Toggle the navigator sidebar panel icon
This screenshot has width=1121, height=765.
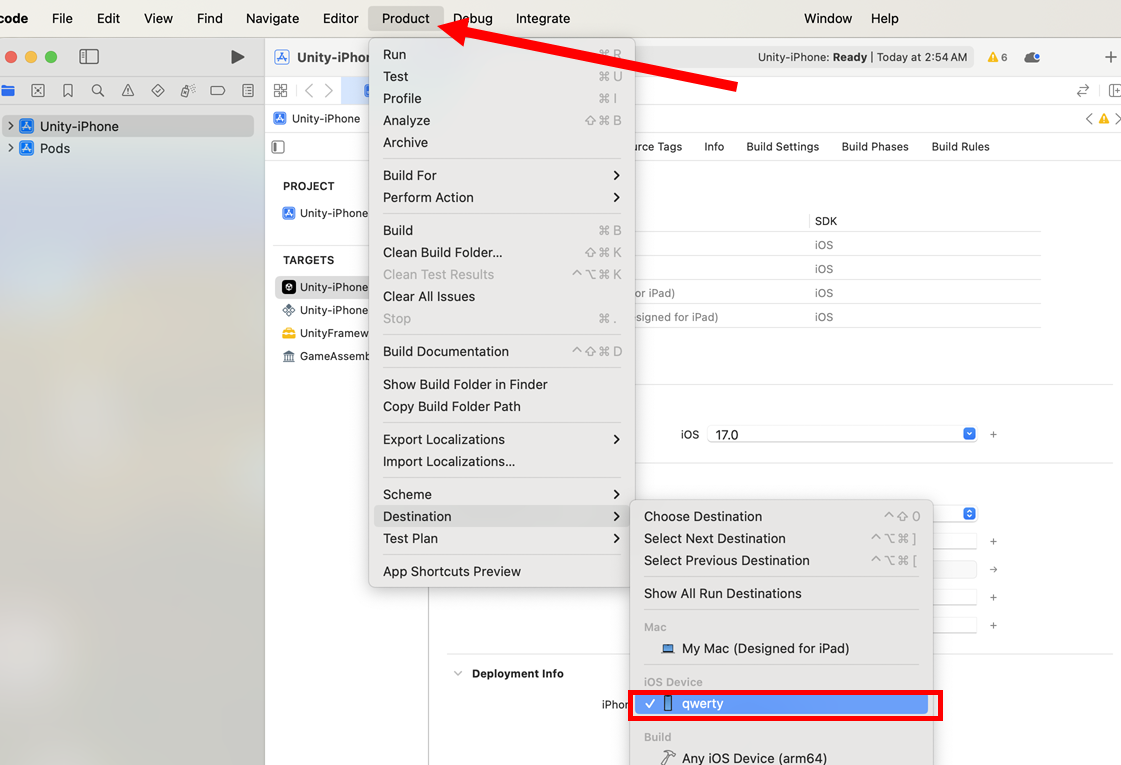pos(89,56)
